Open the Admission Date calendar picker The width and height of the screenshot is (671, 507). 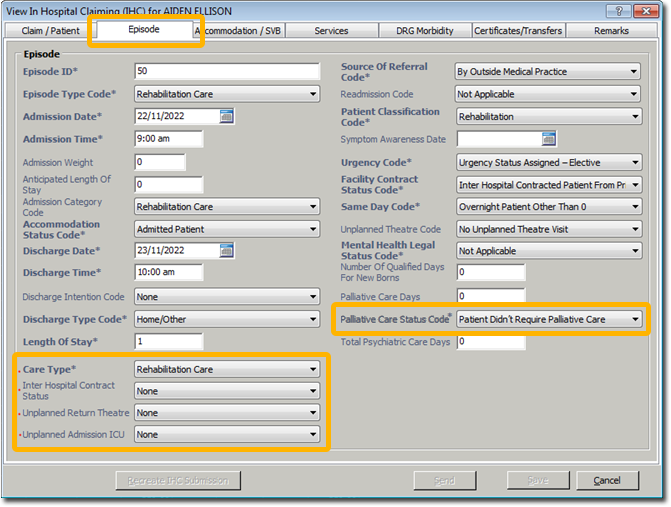227,116
